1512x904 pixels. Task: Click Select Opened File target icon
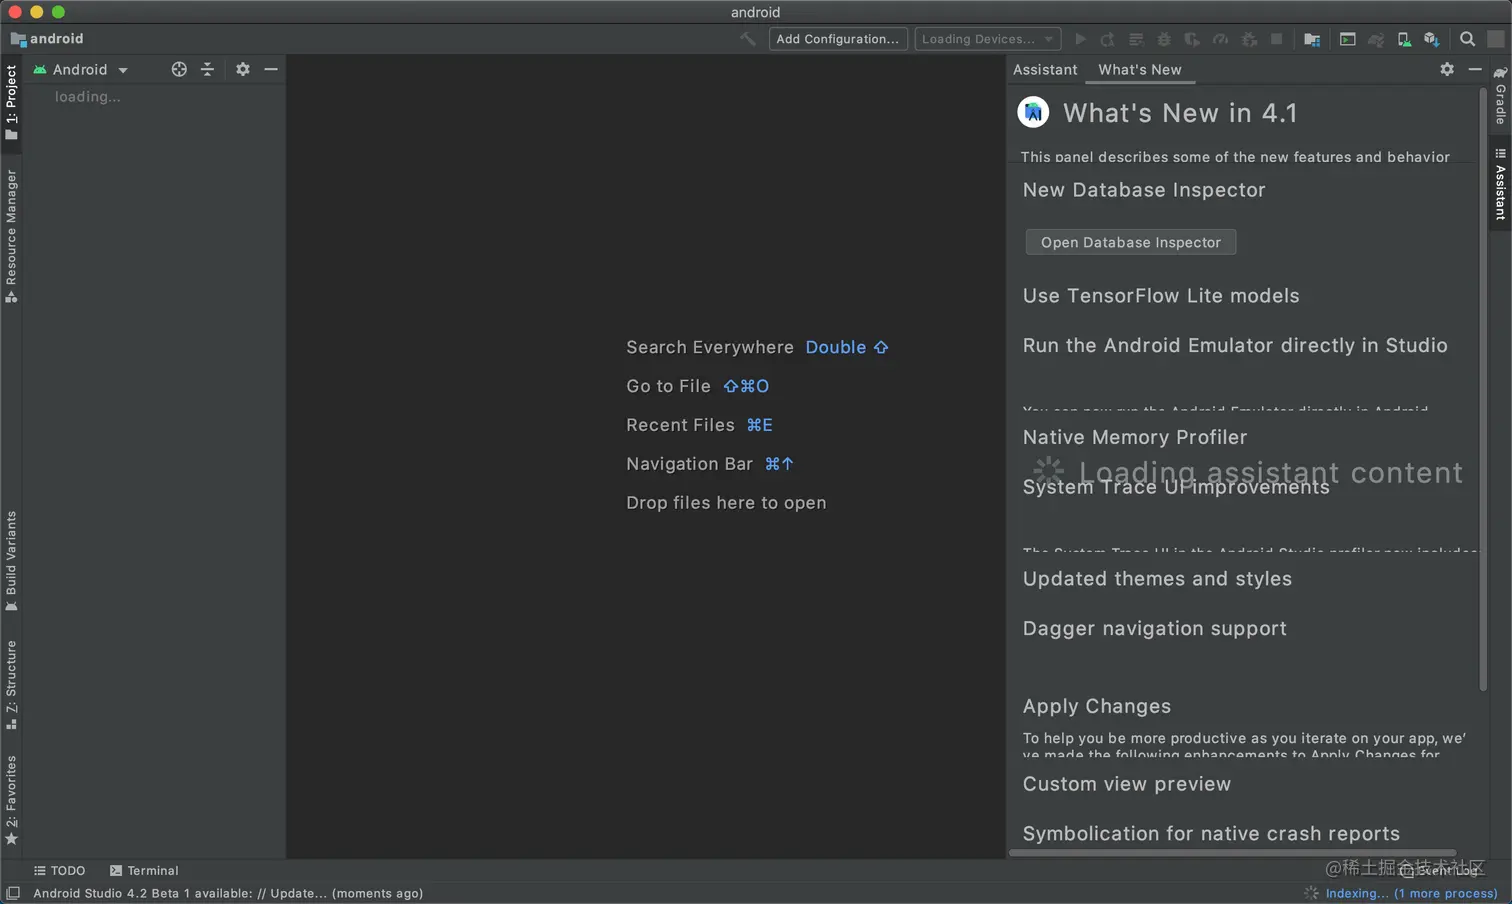click(x=179, y=69)
